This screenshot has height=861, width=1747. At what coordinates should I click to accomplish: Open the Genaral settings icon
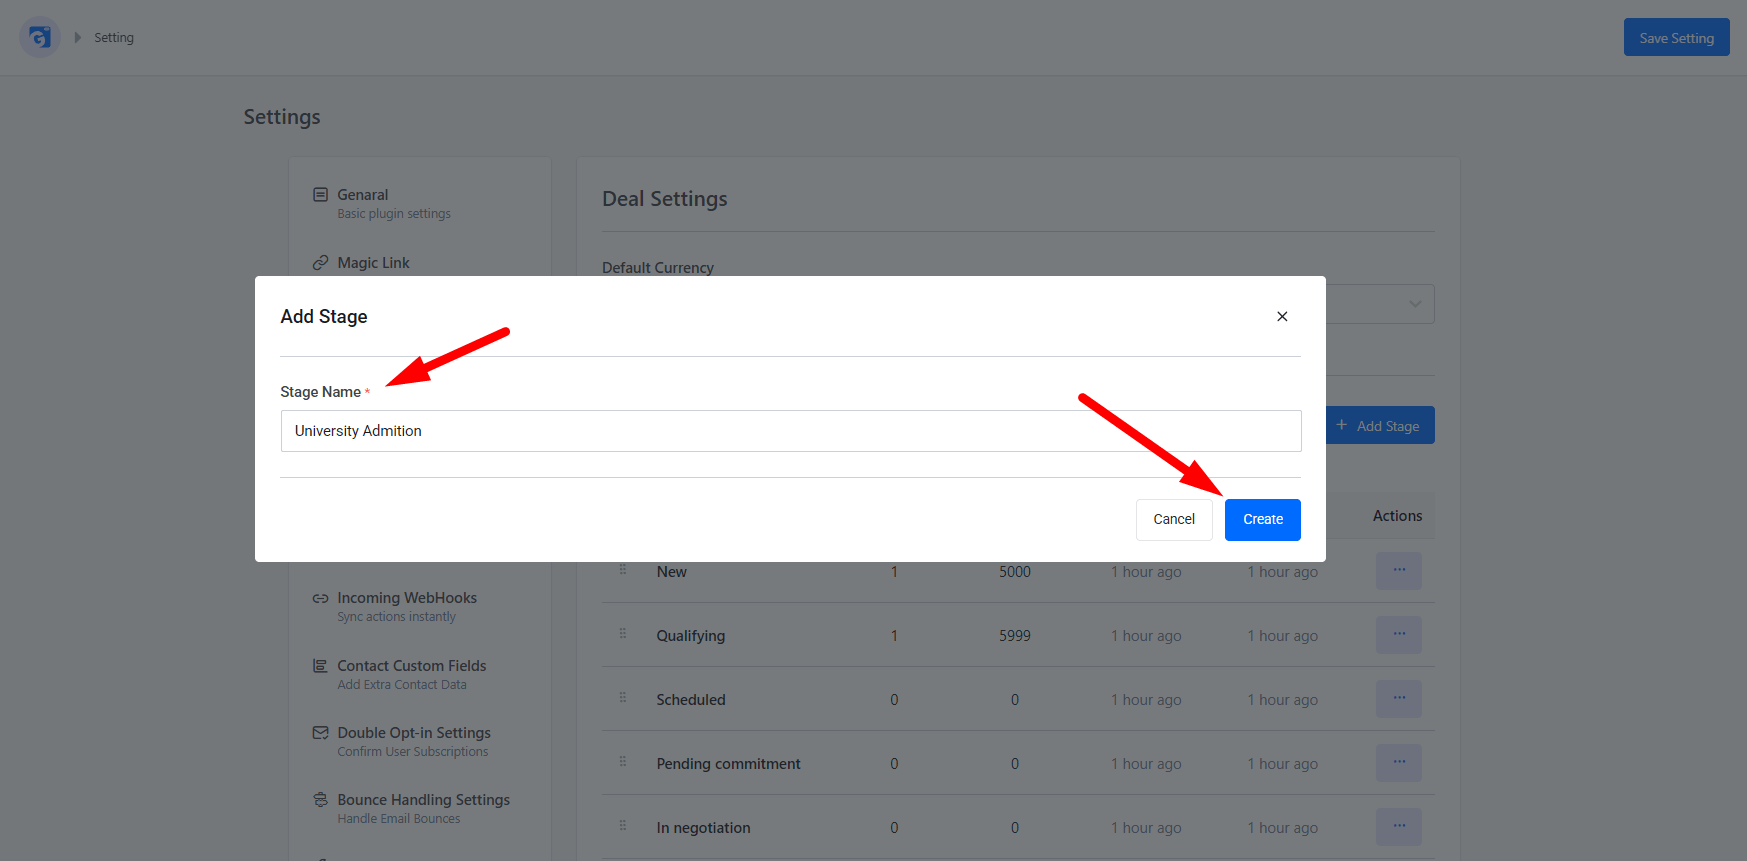pyautogui.click(x=320, y=194)
